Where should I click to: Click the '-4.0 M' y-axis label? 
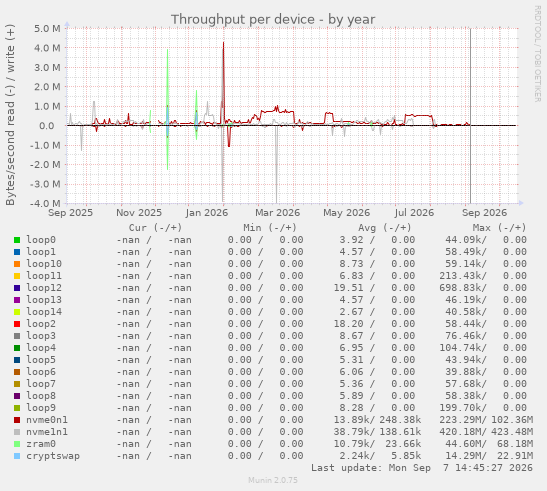[x=45, y=203]
